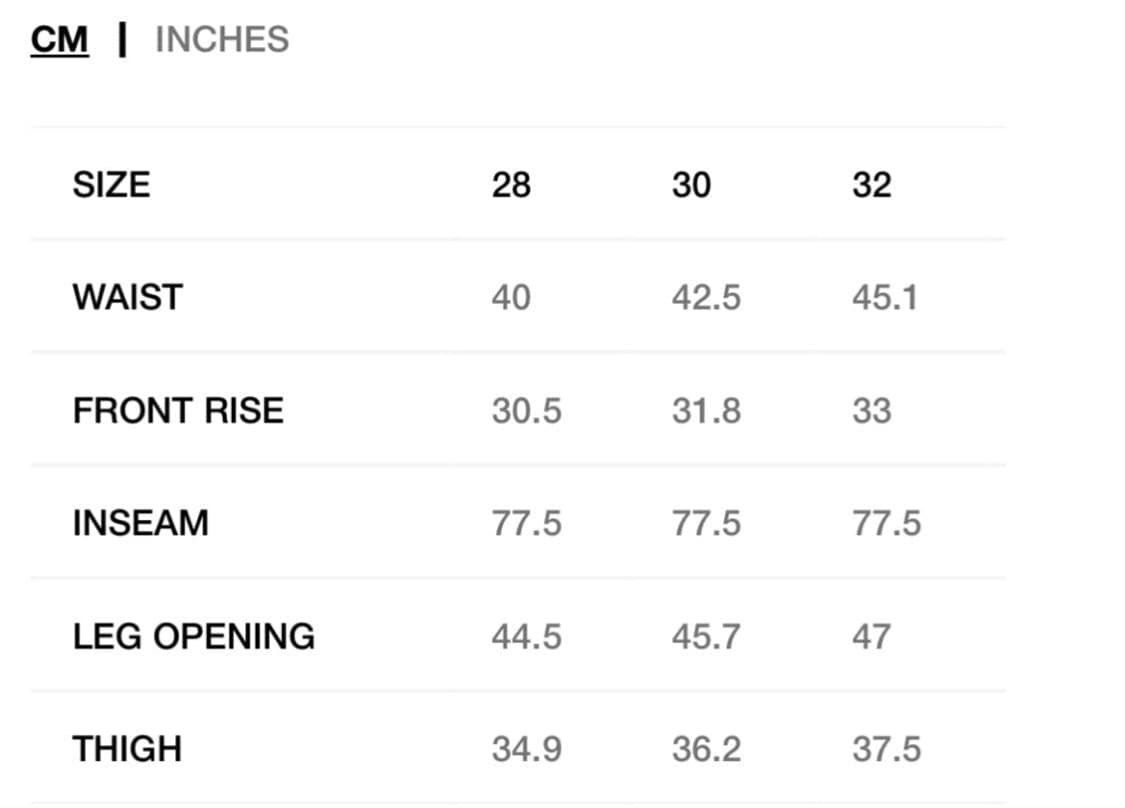Click front rise value 30.5
Screen dimensions: 1125x808
[527, 411]
